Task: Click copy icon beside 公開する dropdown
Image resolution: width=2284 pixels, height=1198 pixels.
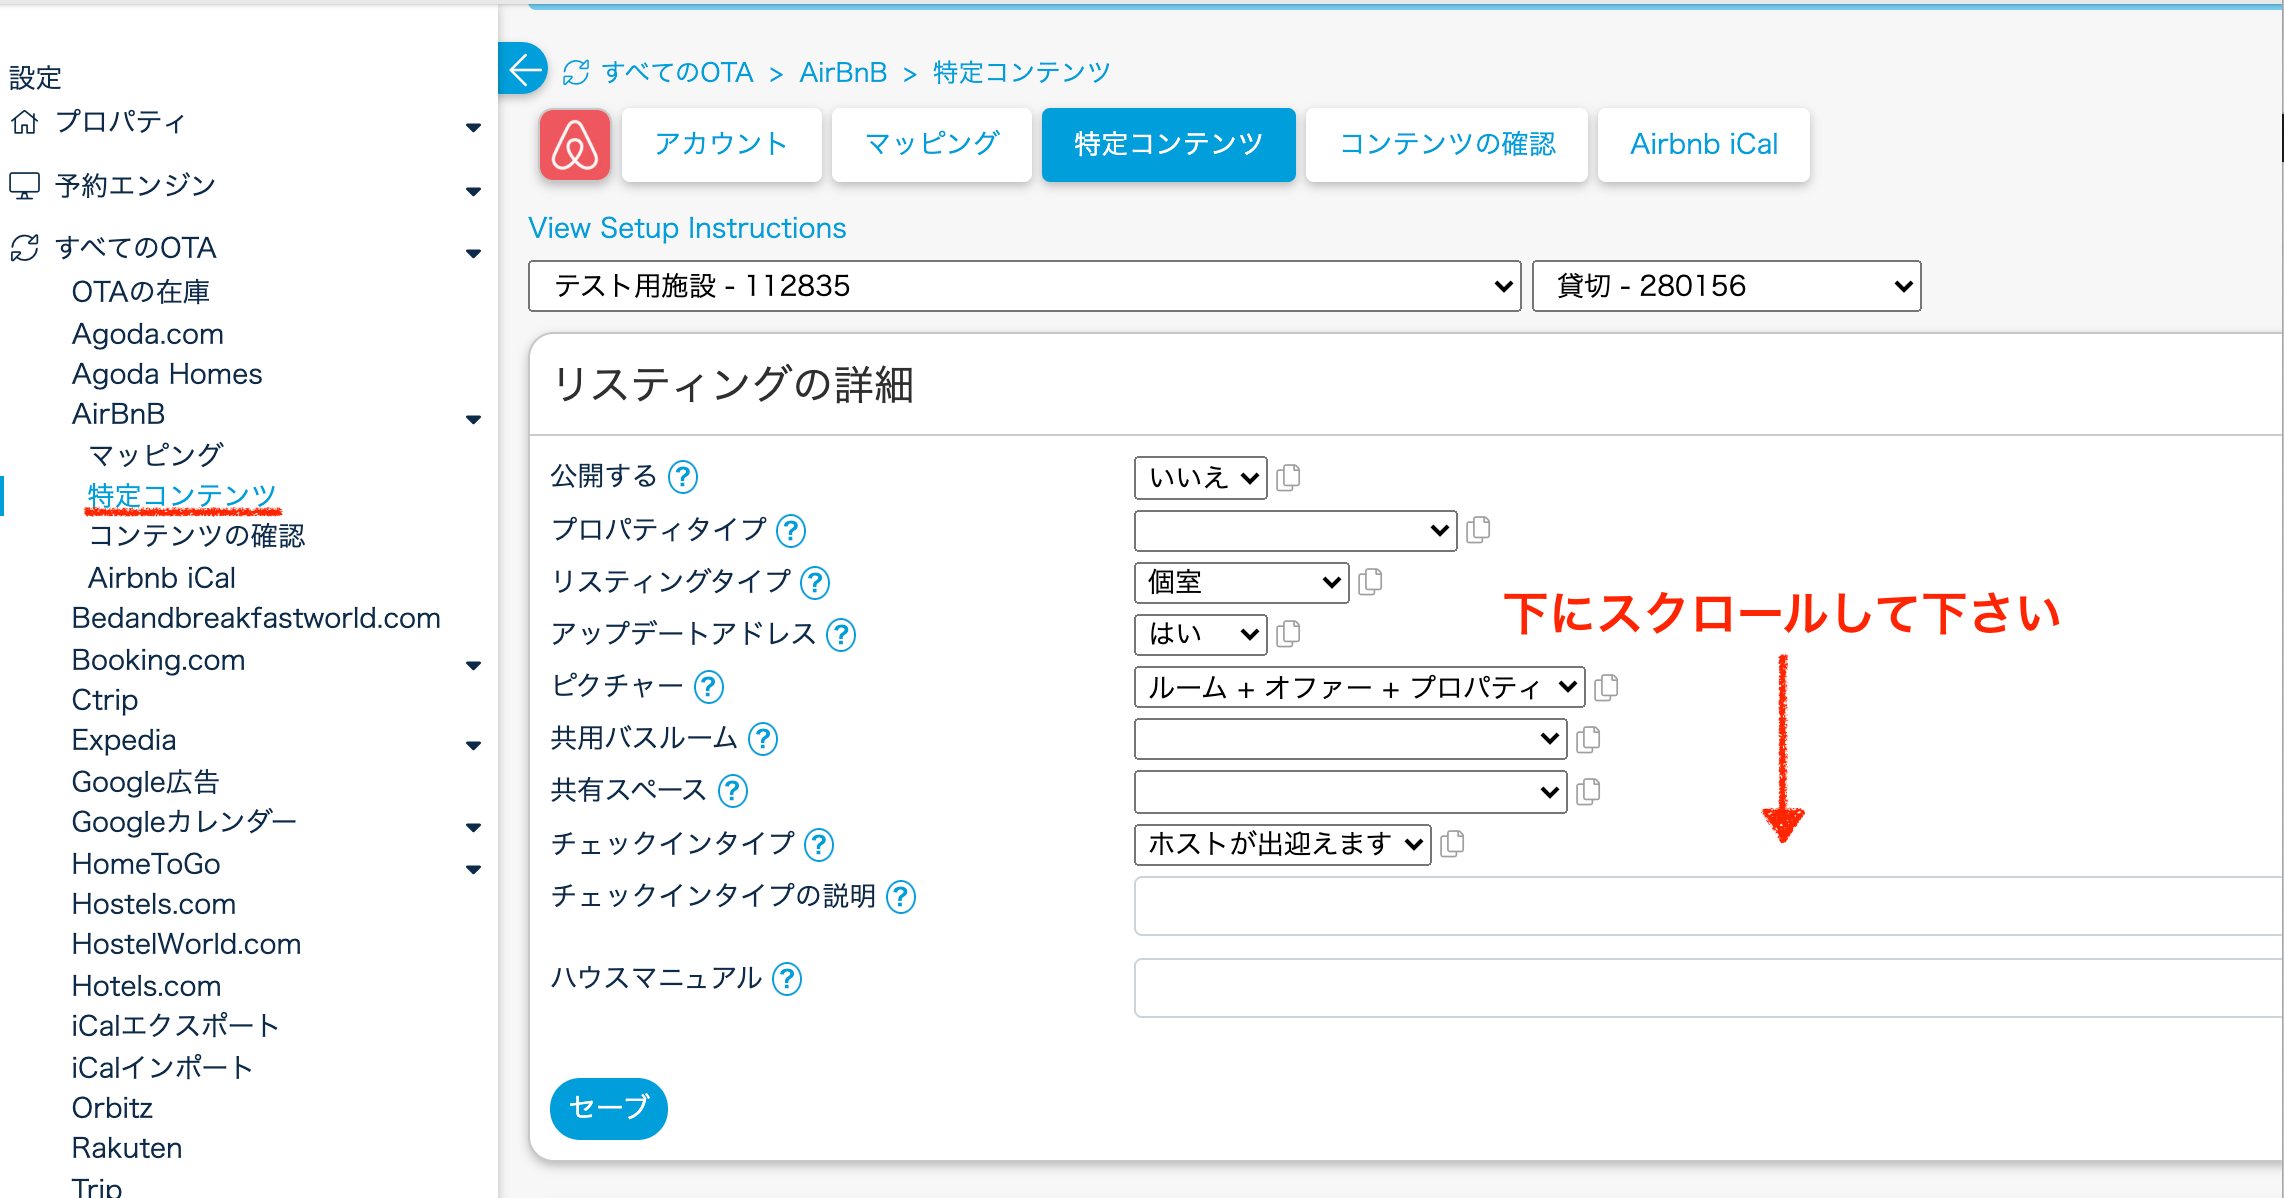Action: pyautogui.click(x=1289, y=477)
